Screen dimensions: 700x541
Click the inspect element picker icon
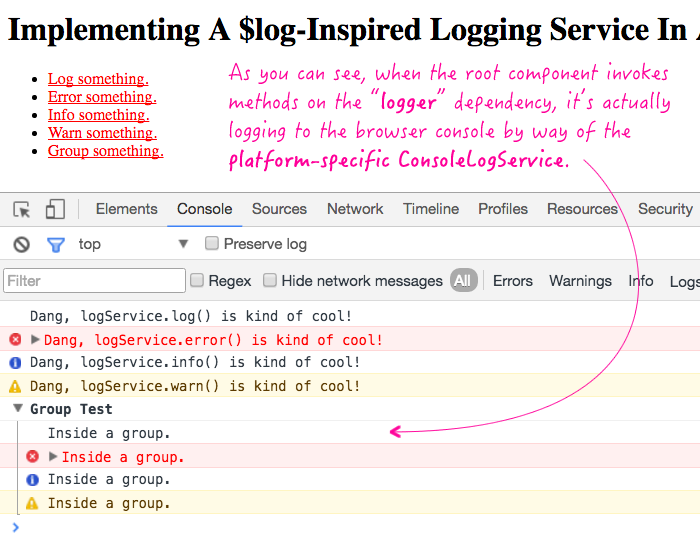pos(22,209)
